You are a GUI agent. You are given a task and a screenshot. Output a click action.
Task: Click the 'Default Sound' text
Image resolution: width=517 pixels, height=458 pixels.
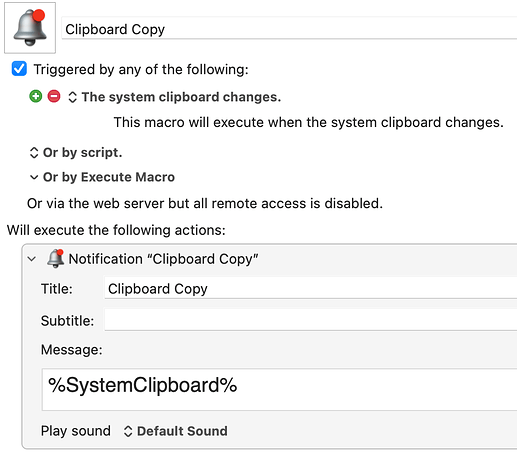(x=182, y=431)
